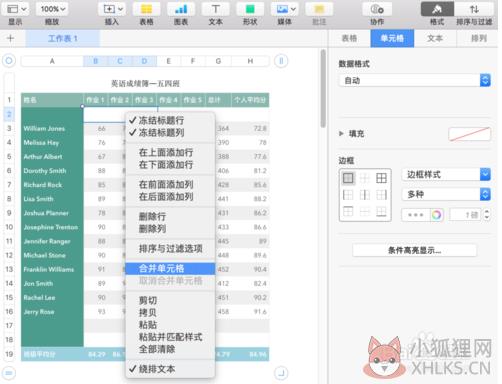Toggle 冻结标题行 in the context menu
Screen dimensions: 502x384
(x=170, y=120)
